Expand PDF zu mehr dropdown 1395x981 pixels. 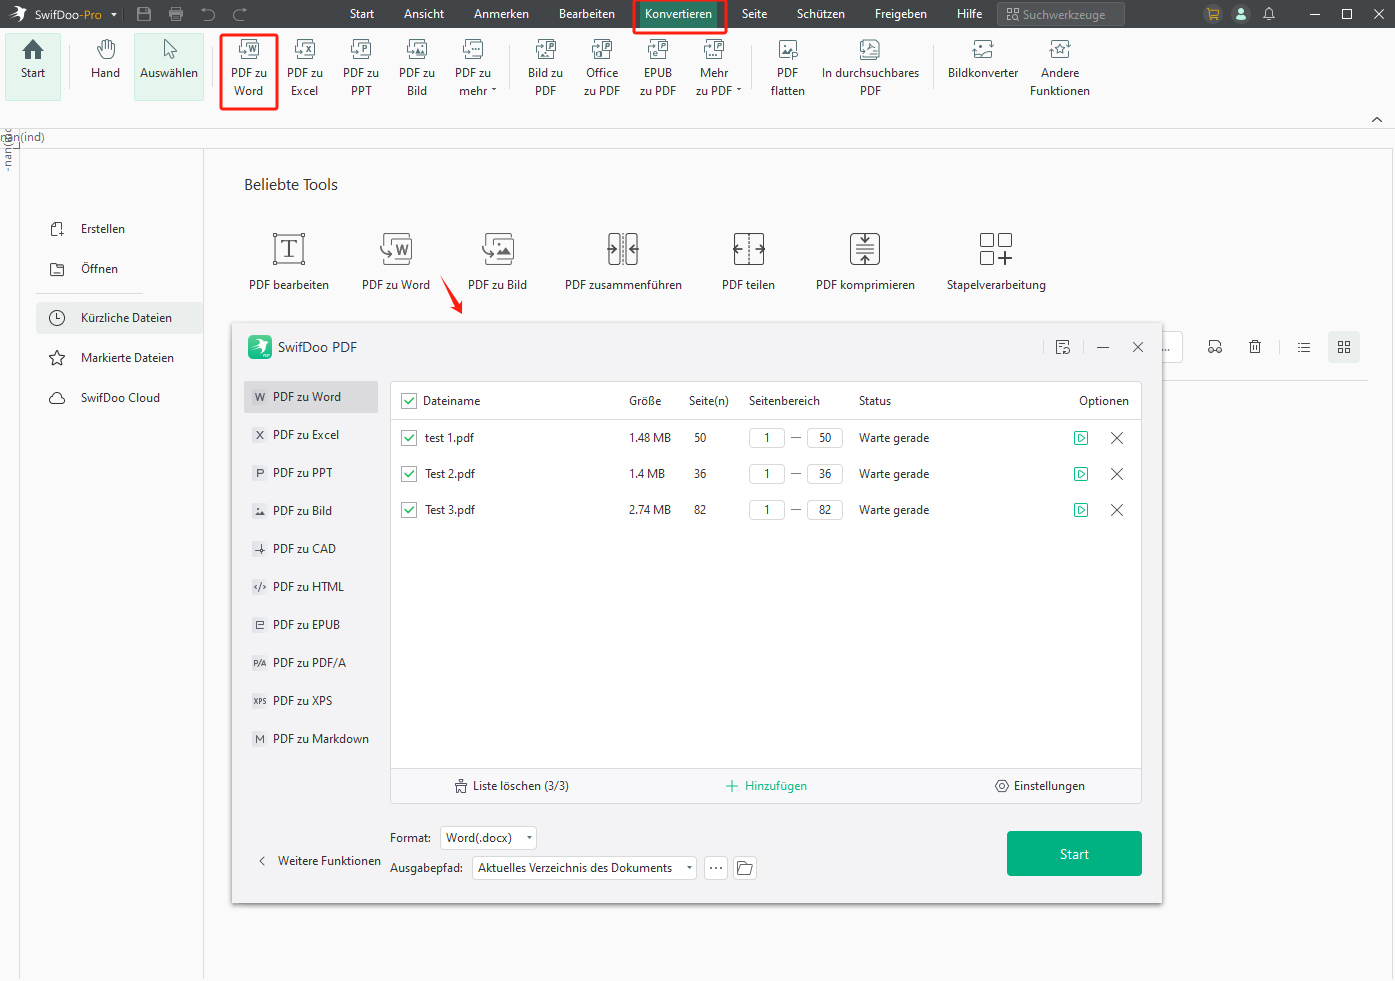(473, 68)
